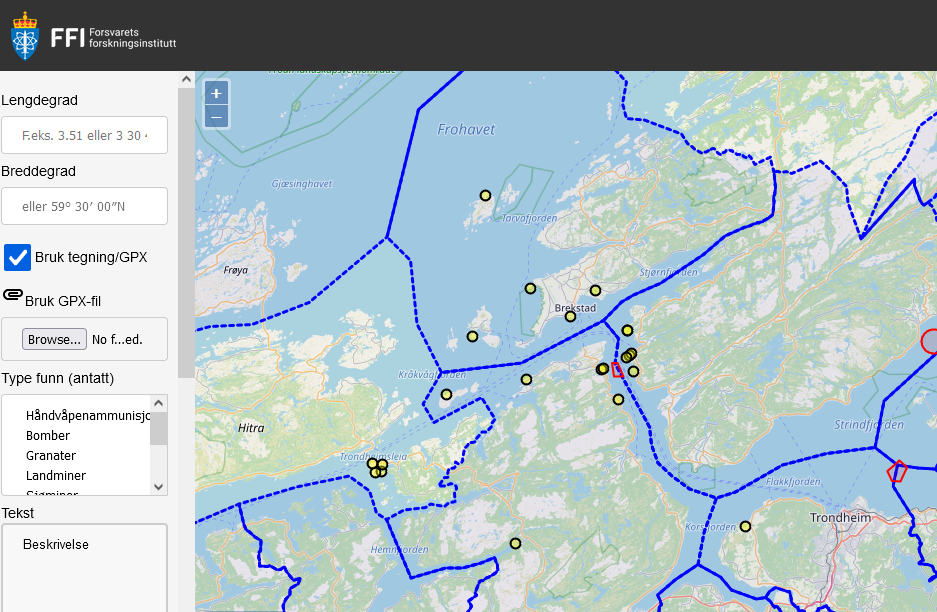The width and height of the screenshot is (937, 612).
Task: Toggle the Bruk tegning/GPX checkbox
Action: [x=18, y=257]
